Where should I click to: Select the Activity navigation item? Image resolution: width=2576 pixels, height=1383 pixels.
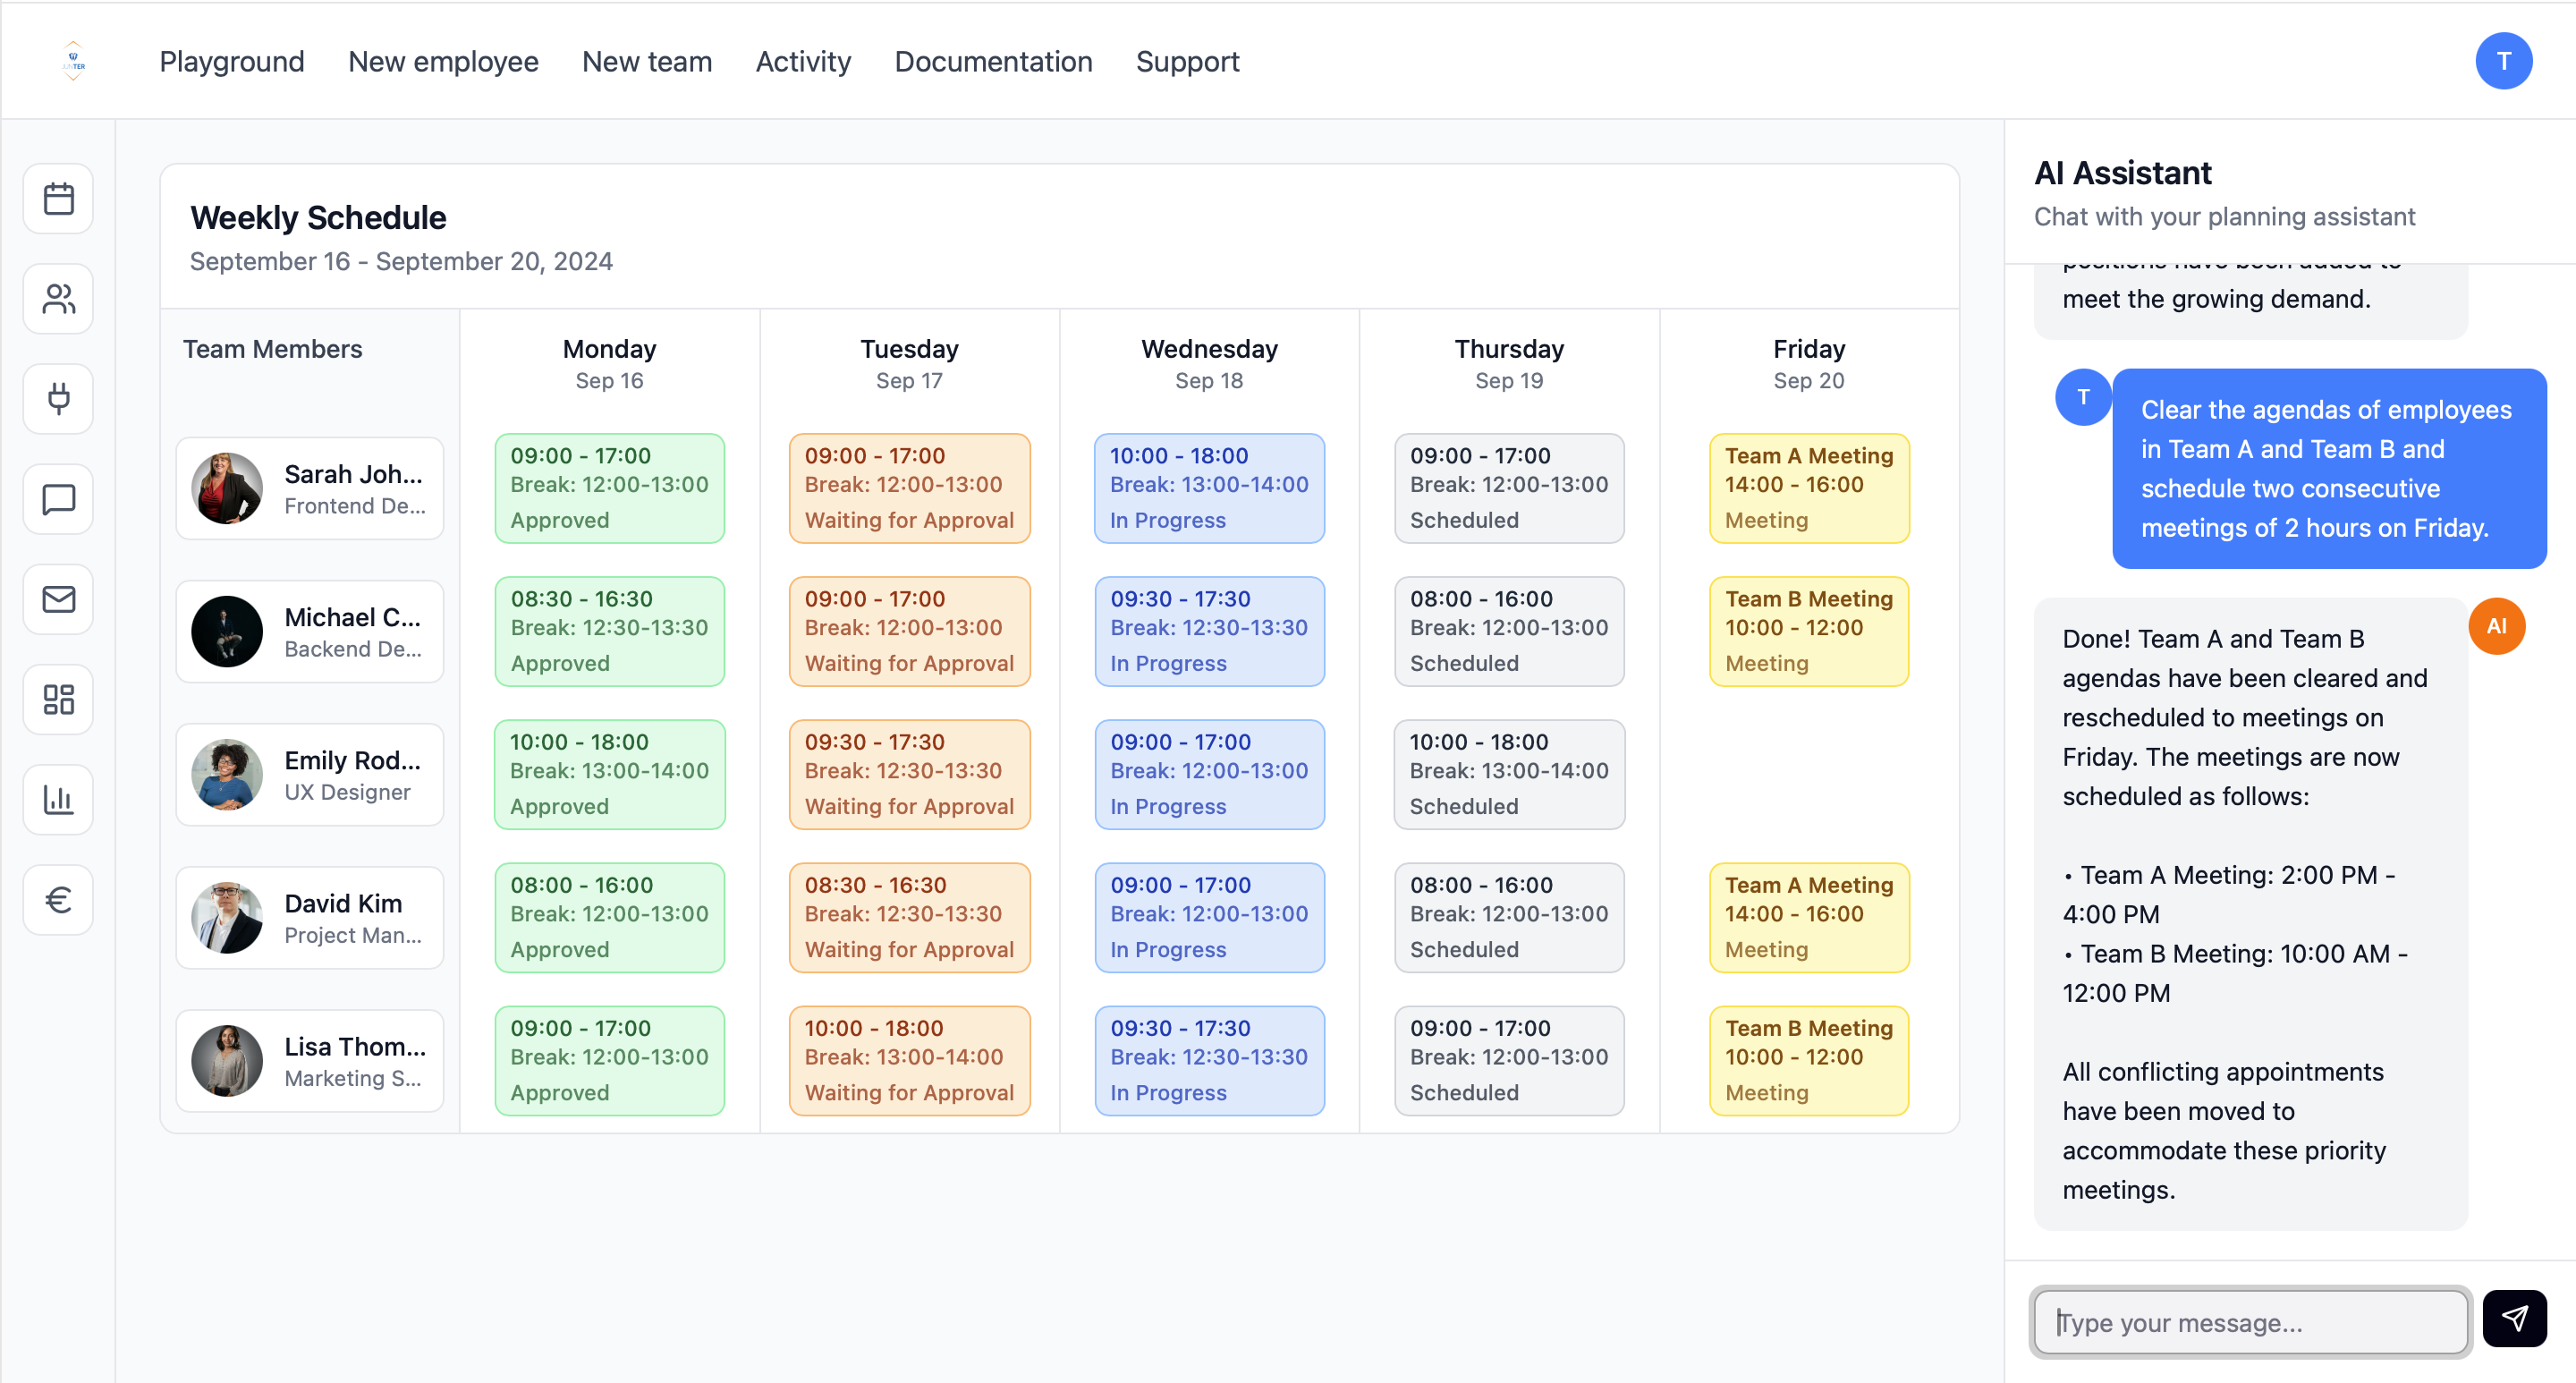click(803, 61)
